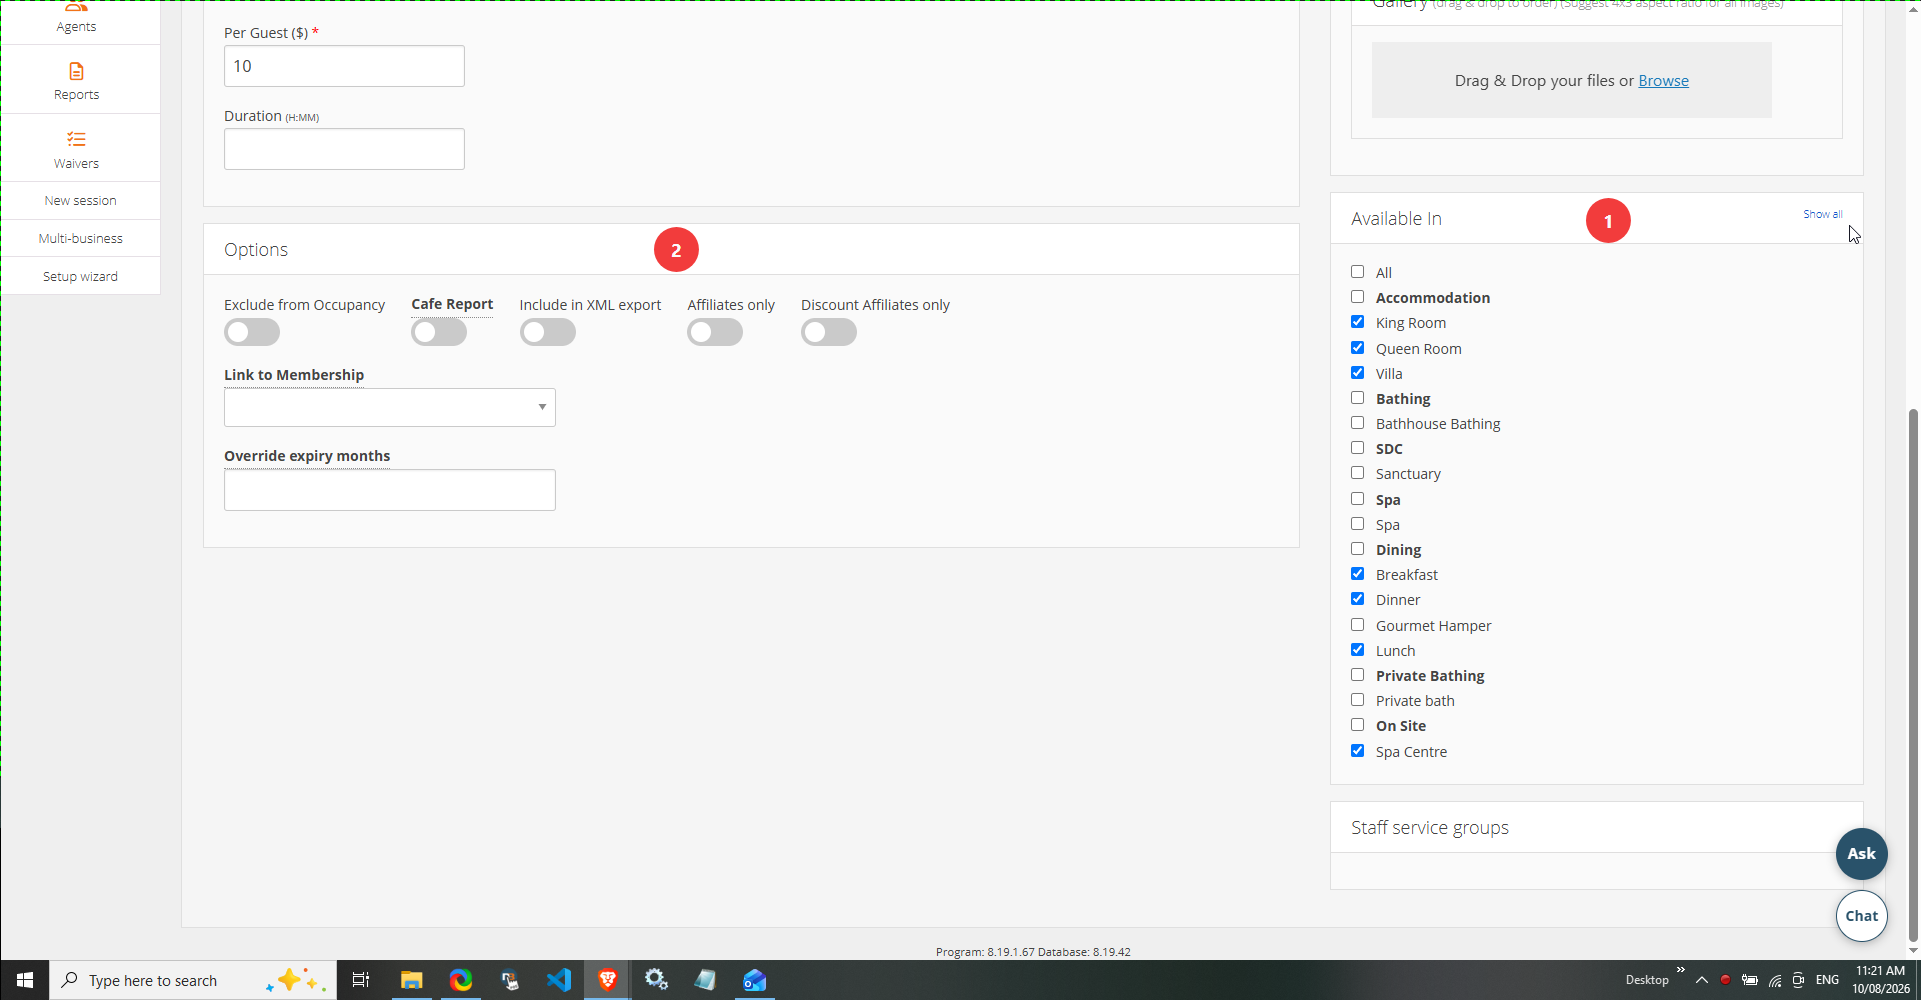Viewport: 1921px width, 1000px height.
Task: Uncheck the Villa checkbox
Action: (1357, 373)
